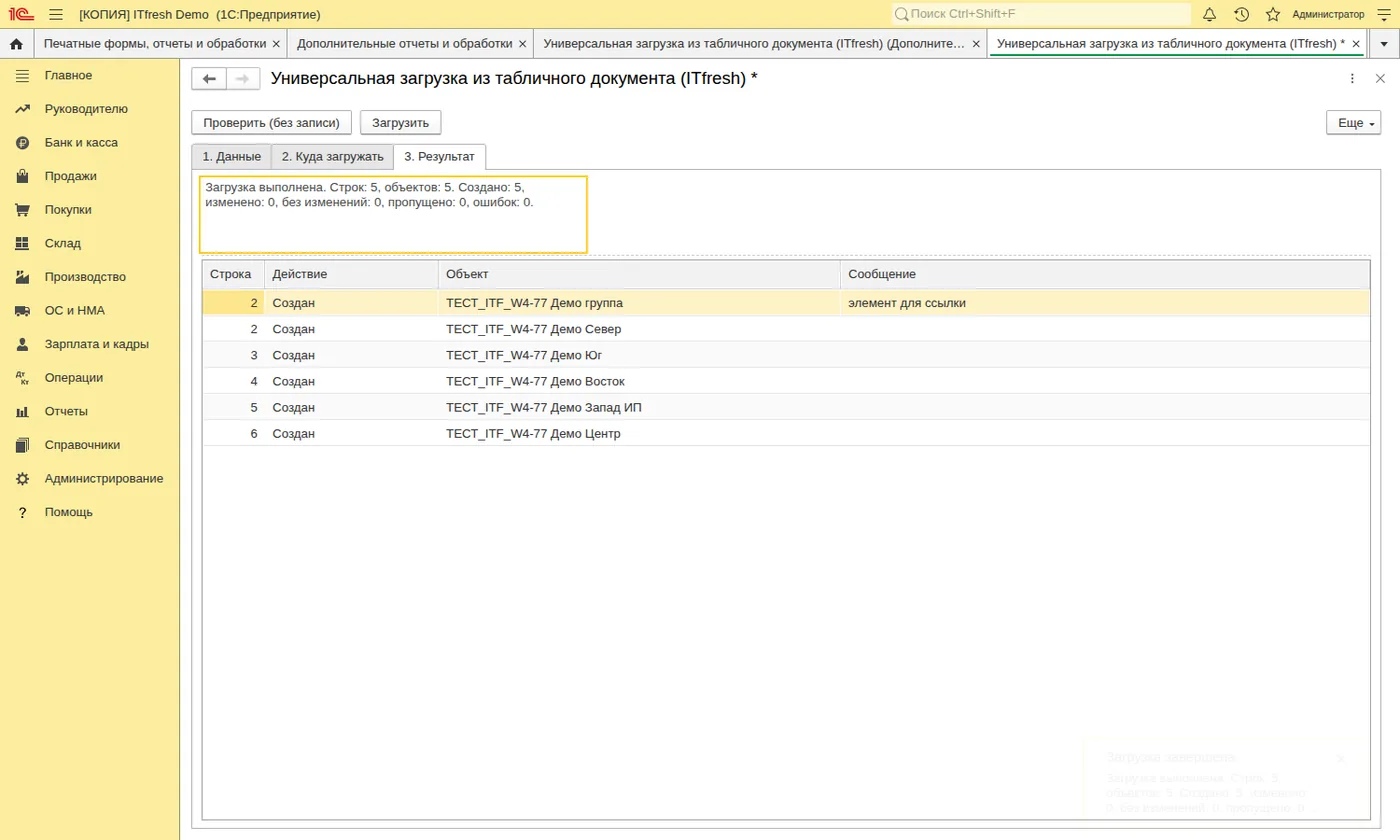
Task: Expand the open tabs list arrow
Action: [x=1384, y=44]
